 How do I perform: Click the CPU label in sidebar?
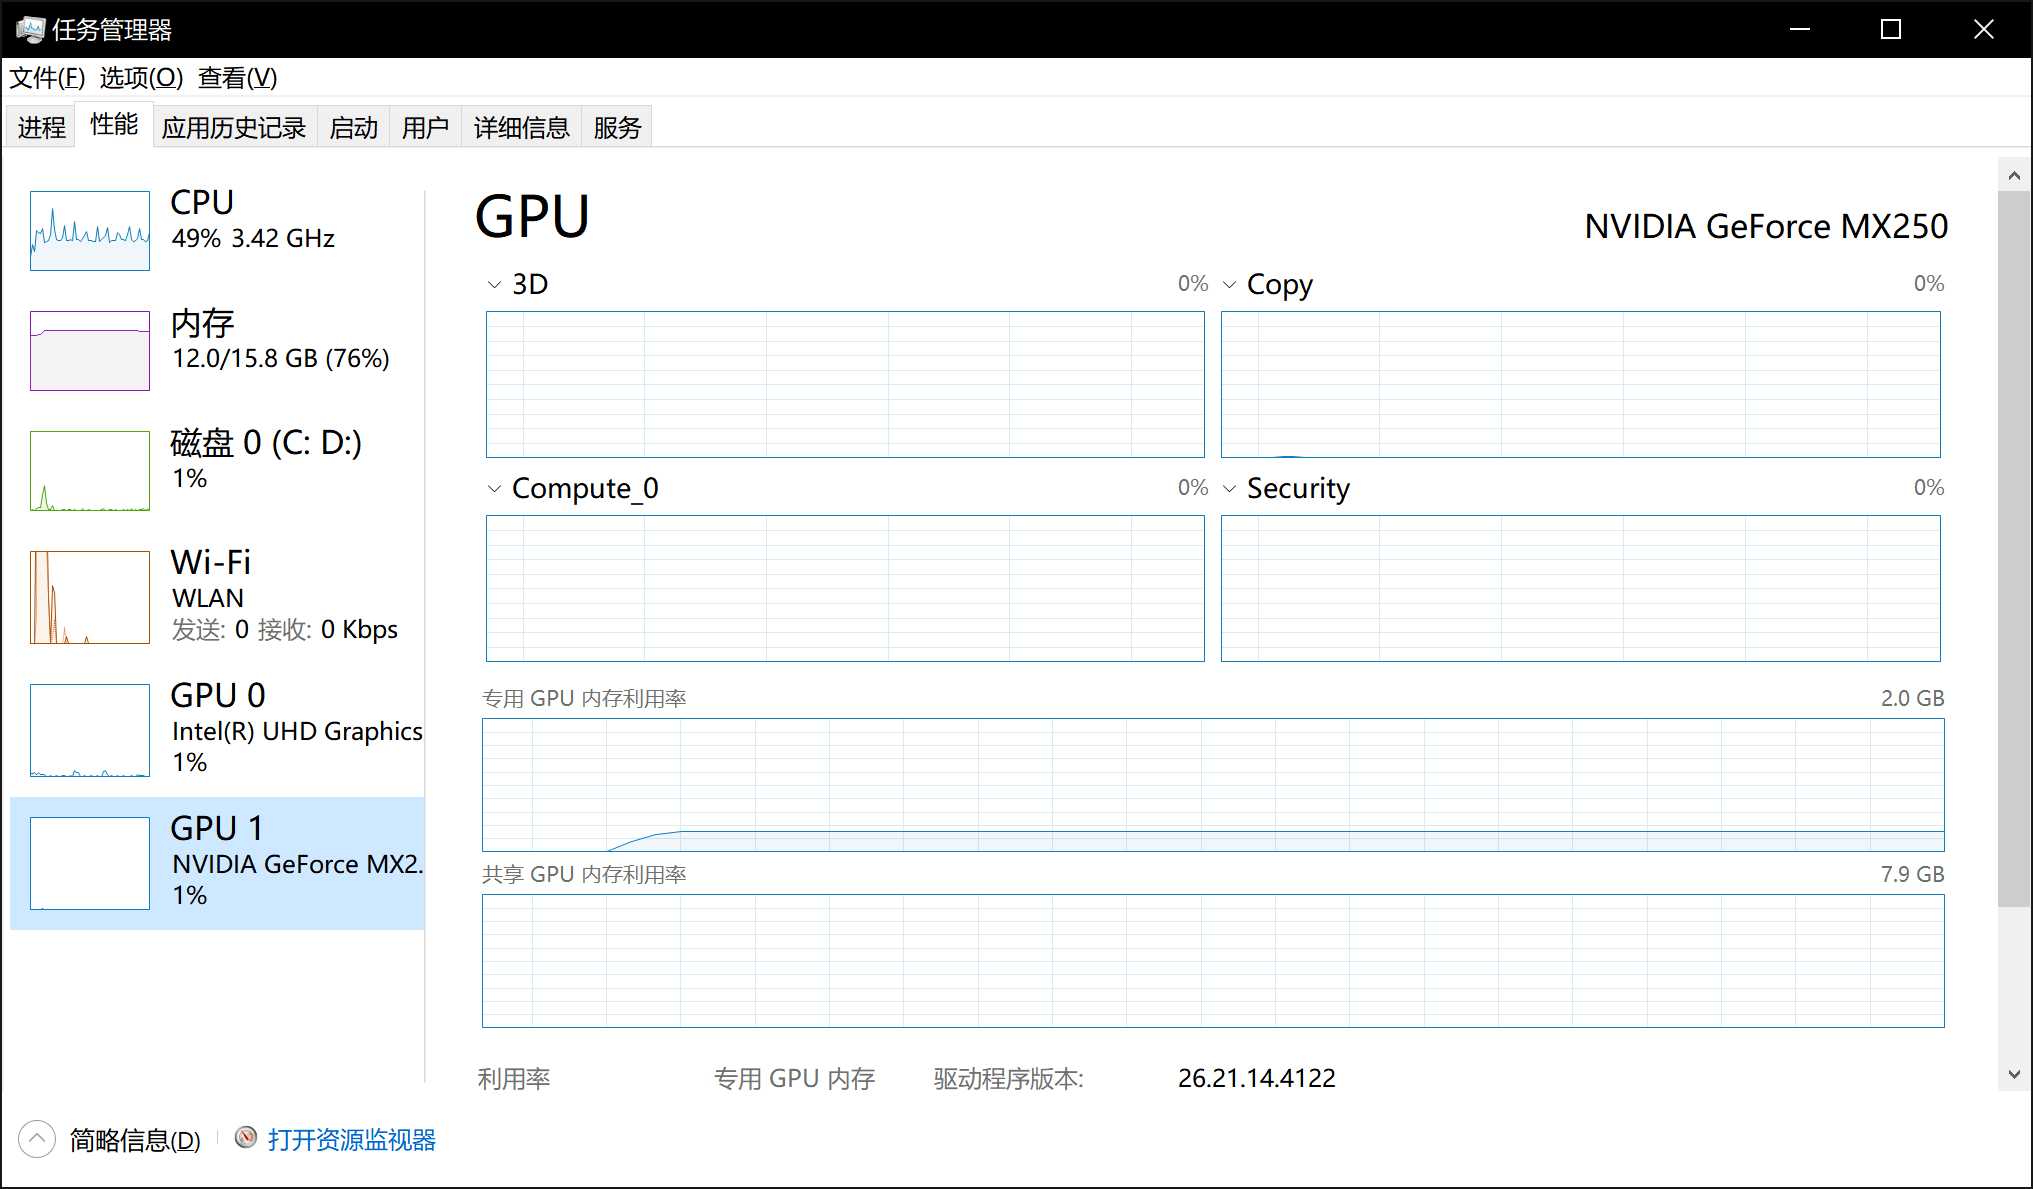(x=202, y=202)
